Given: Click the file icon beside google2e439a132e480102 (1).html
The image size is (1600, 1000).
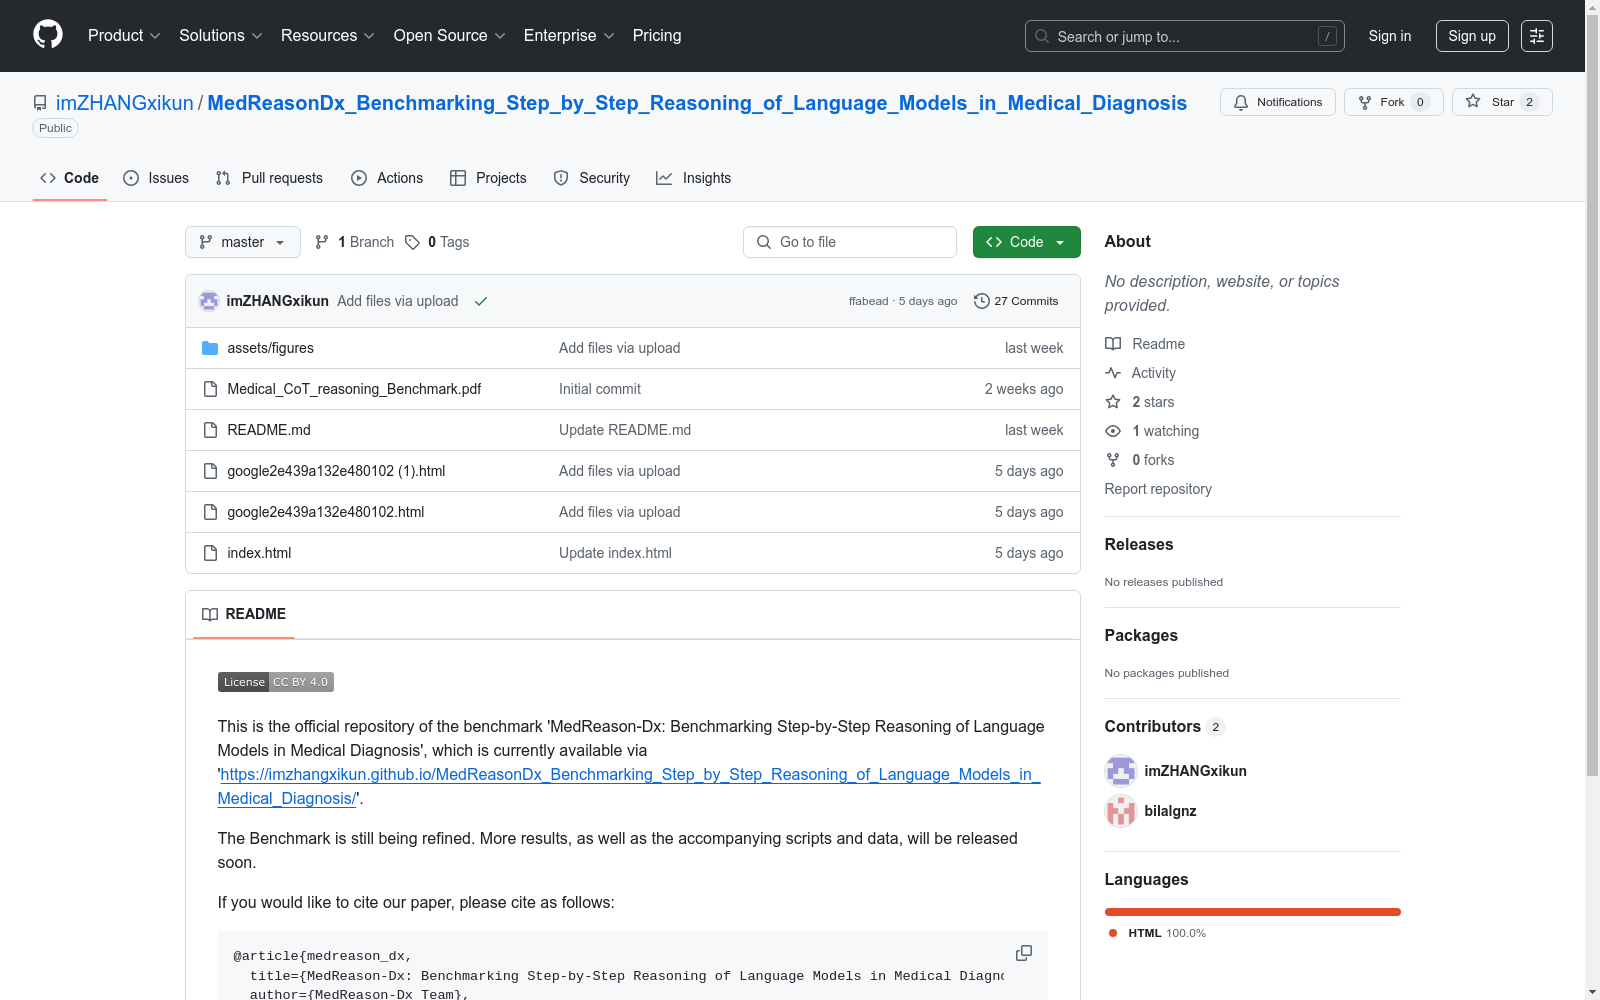Looking at the screenshot, I should [210, 471].
